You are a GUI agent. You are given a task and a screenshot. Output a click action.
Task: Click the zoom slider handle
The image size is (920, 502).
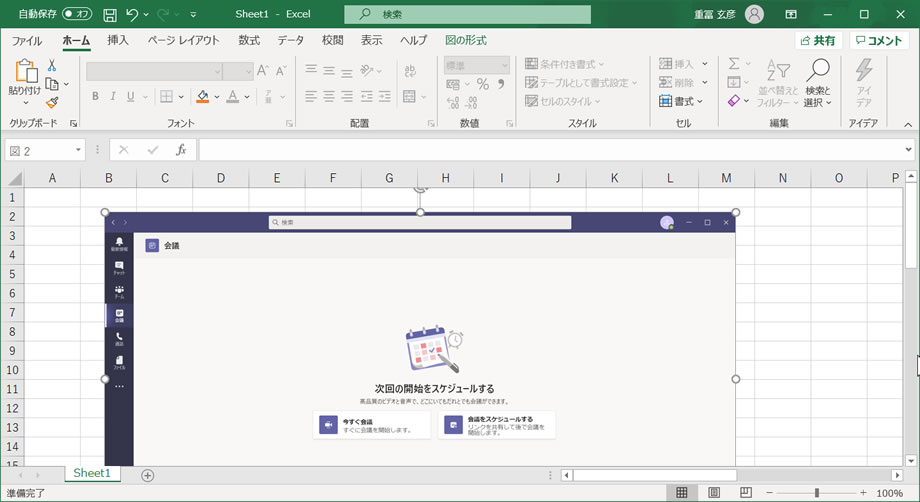[x=816, y=493]
